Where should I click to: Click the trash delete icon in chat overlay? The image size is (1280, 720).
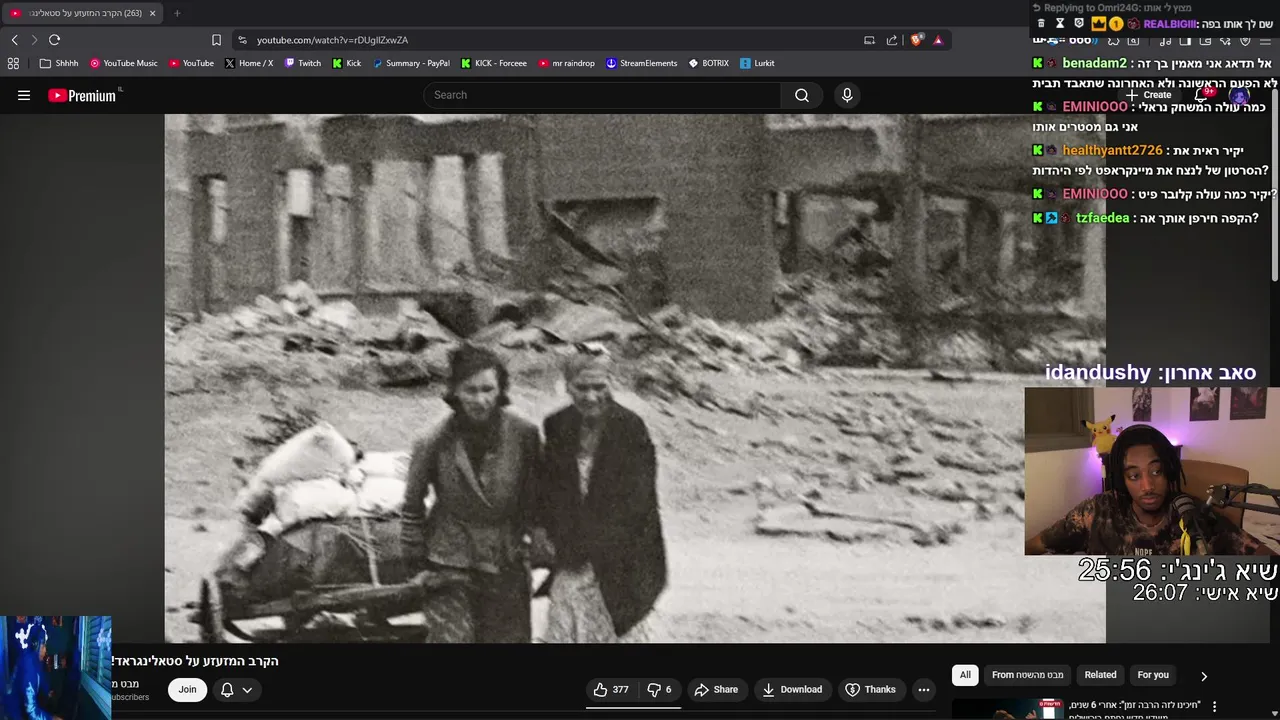coord(1041,23)
